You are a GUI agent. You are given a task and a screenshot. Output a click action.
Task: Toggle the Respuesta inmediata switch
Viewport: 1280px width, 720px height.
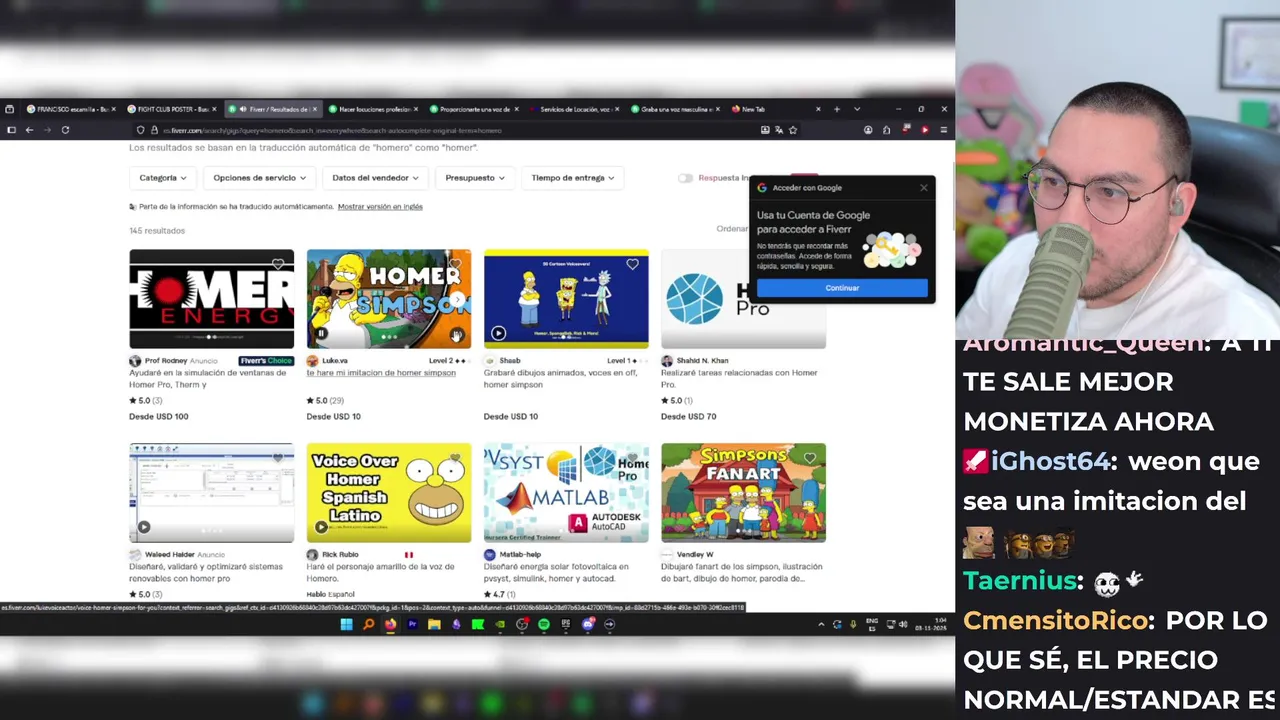[685, 178]
